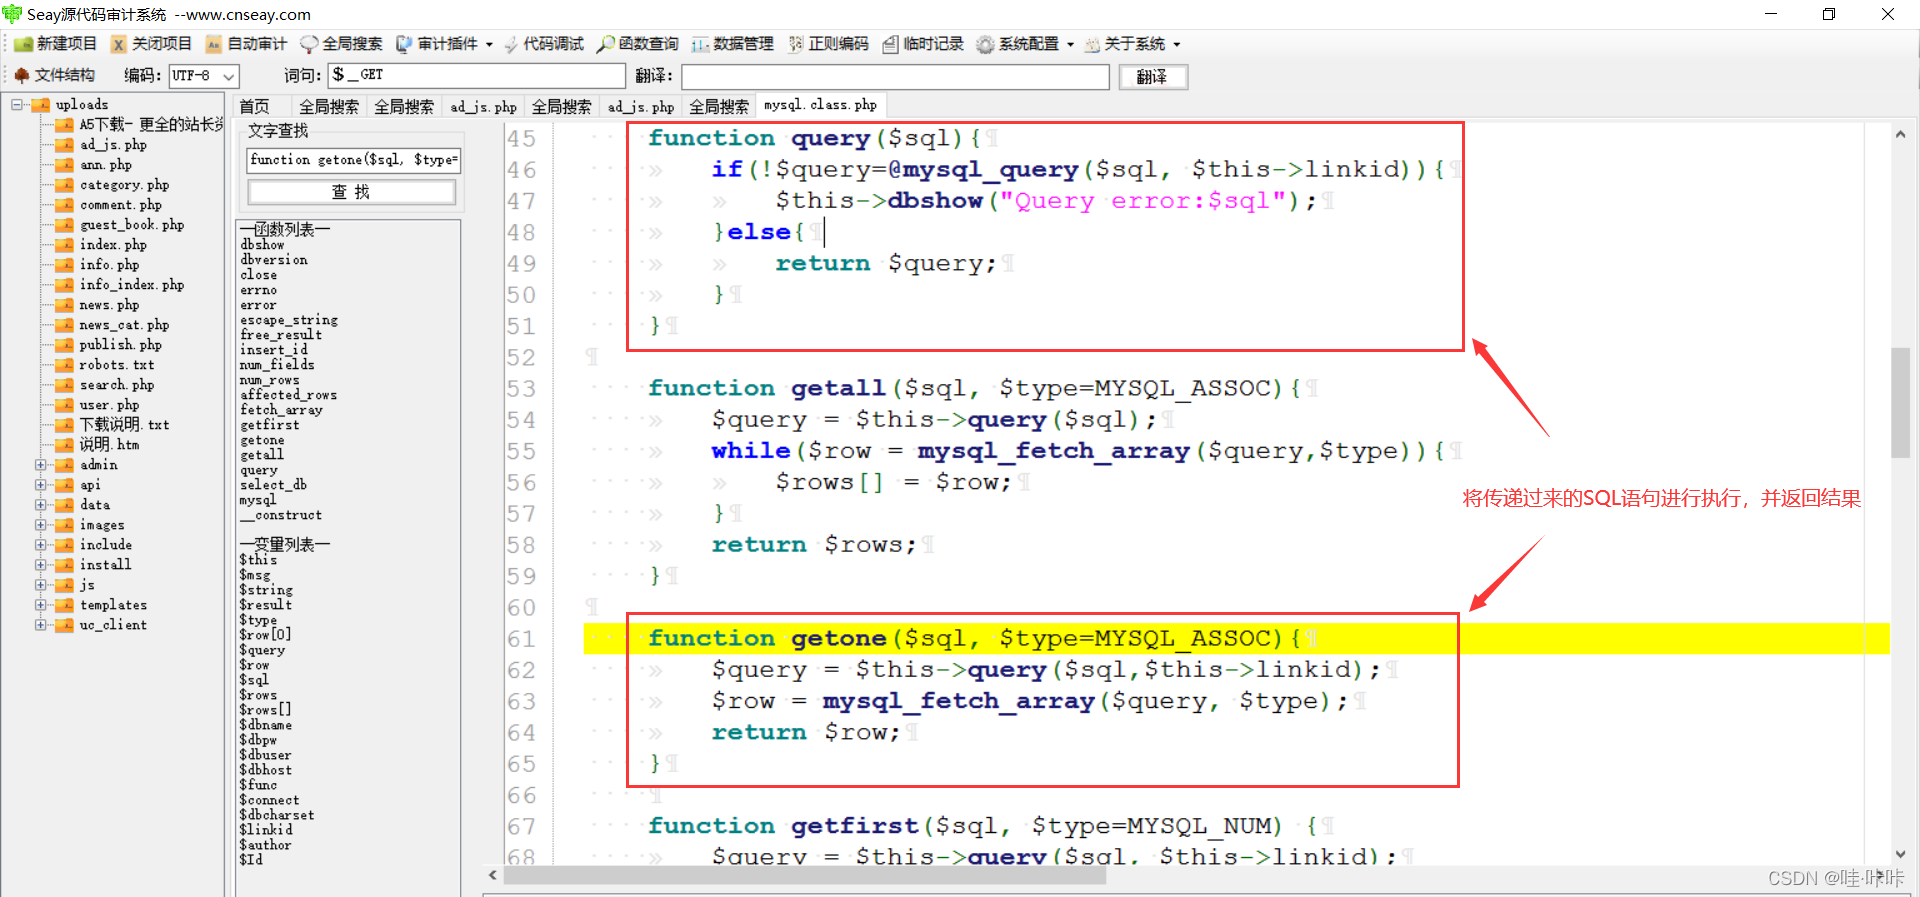The width and height of the screenshot is (1920, 897).
Task: Expand the templates folder
Action: [40, 605]
